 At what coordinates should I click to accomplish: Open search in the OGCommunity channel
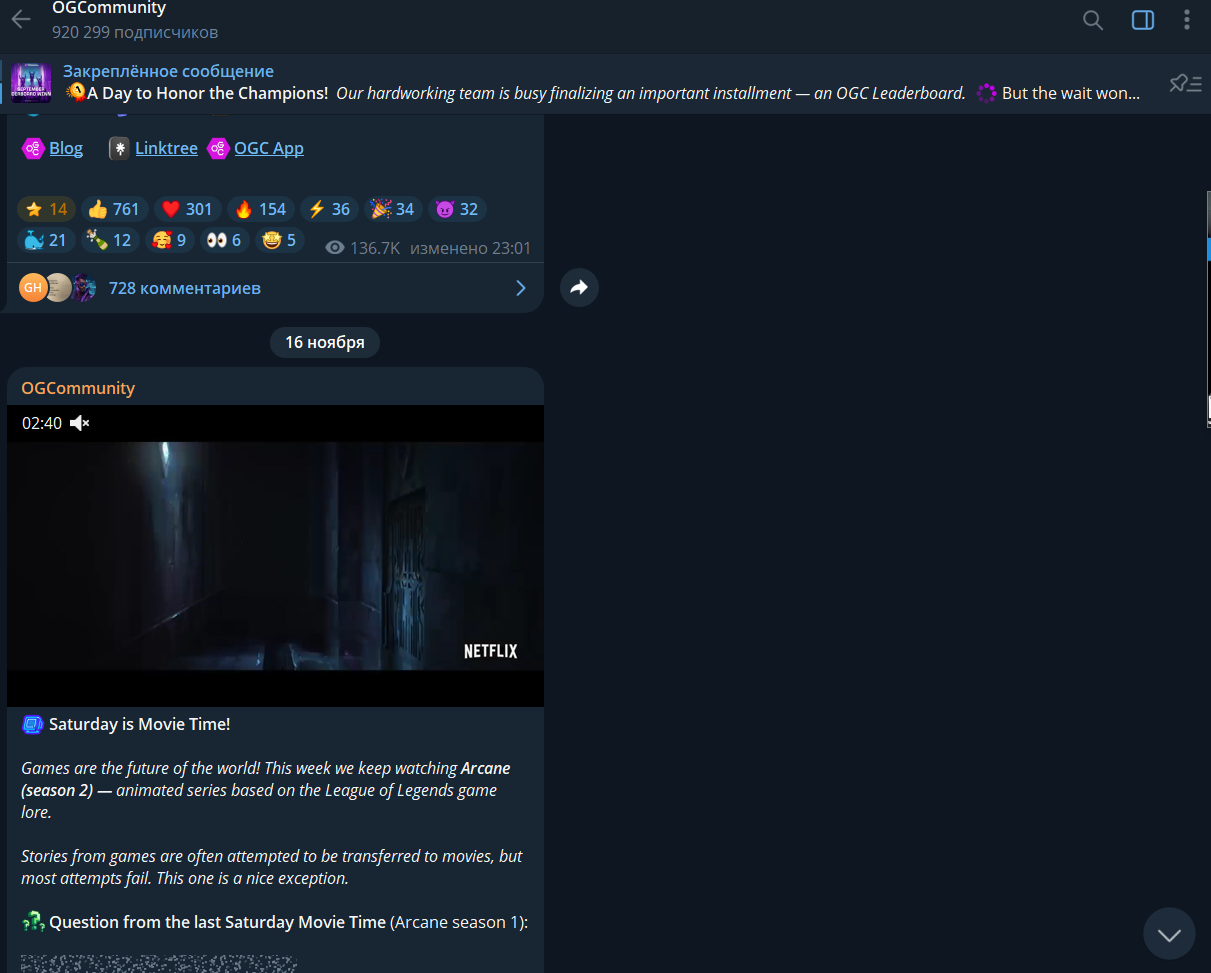point(1093,20)
